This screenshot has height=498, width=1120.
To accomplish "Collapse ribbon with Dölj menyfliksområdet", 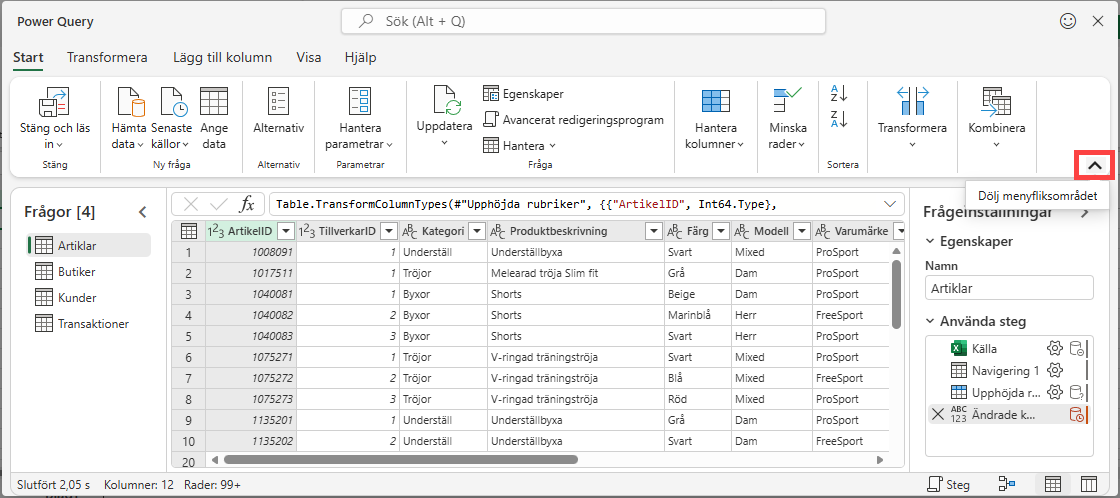I will (1094, 165).
